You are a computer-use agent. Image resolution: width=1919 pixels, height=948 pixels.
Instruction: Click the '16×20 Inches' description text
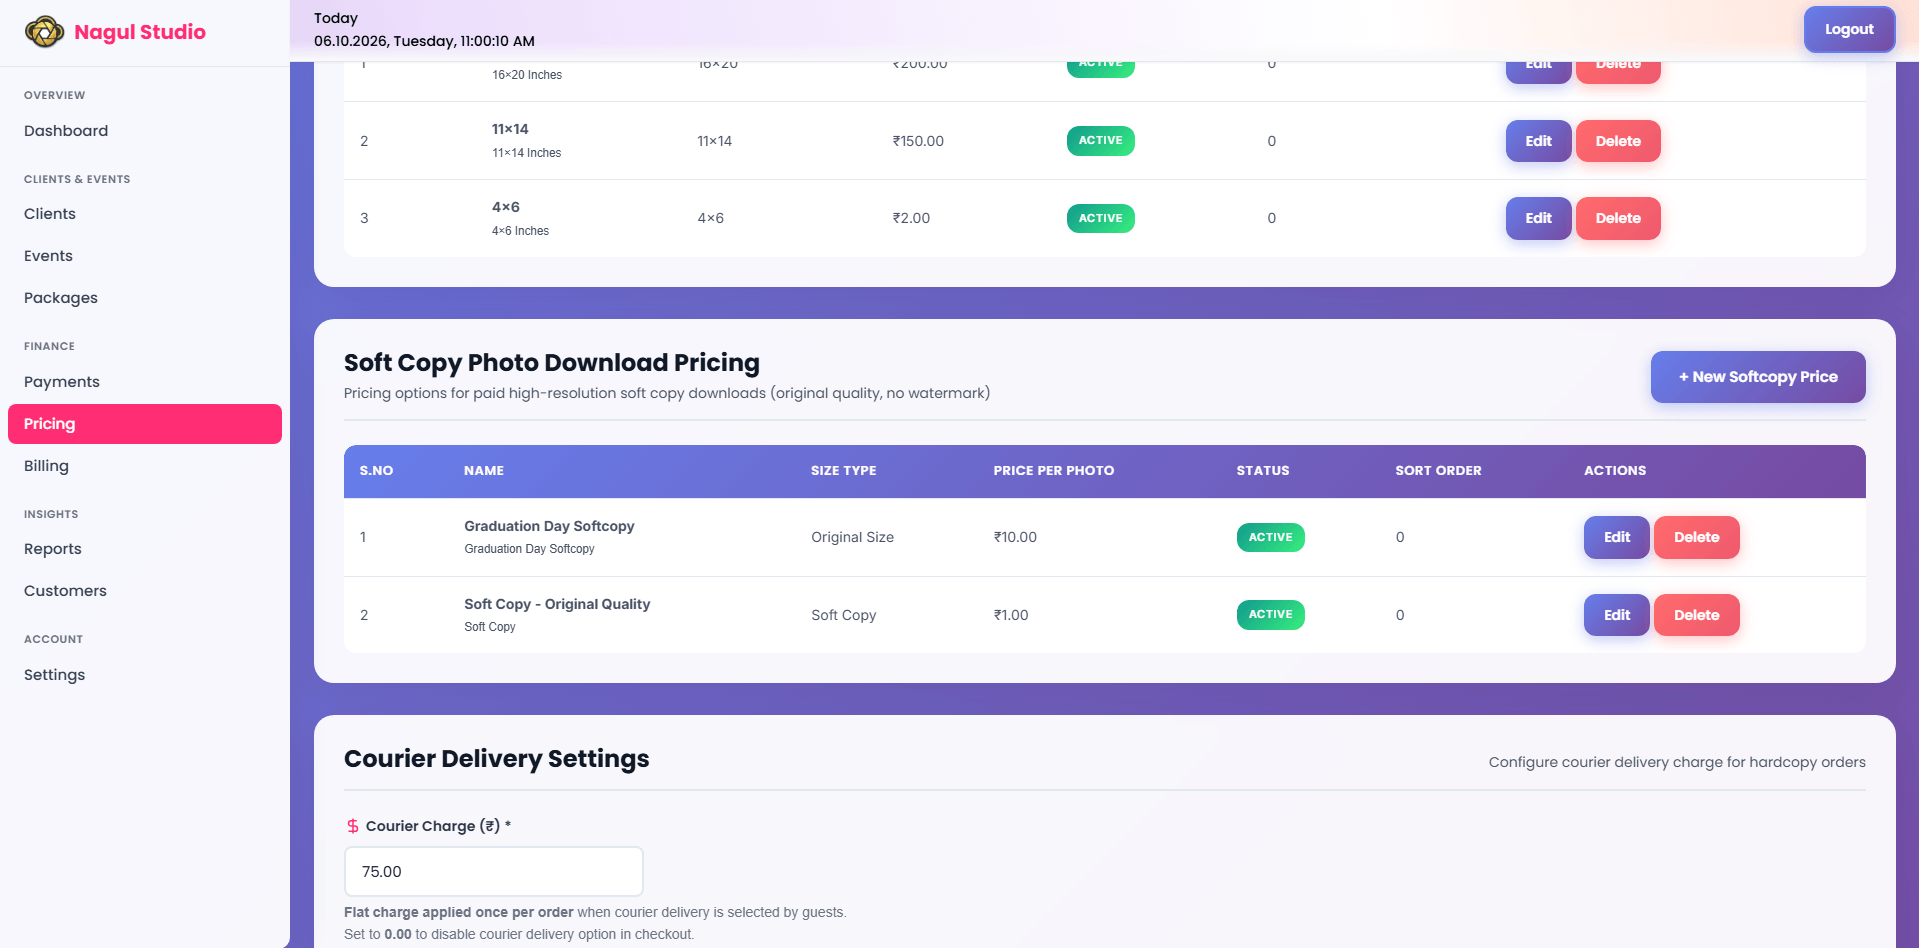pyautogui.click(x=527, y=75)
